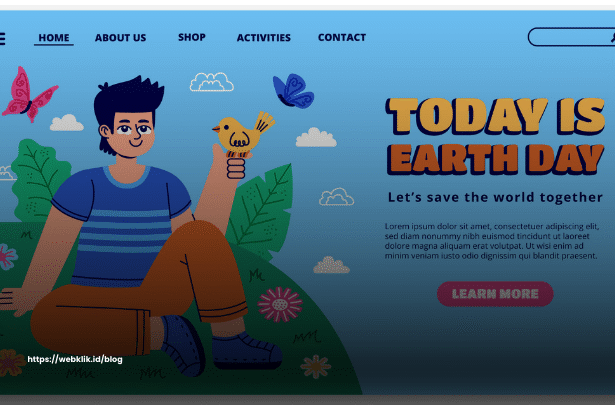Open the hamburger menu icon
615x405 pixels.
tap(2, 38)
